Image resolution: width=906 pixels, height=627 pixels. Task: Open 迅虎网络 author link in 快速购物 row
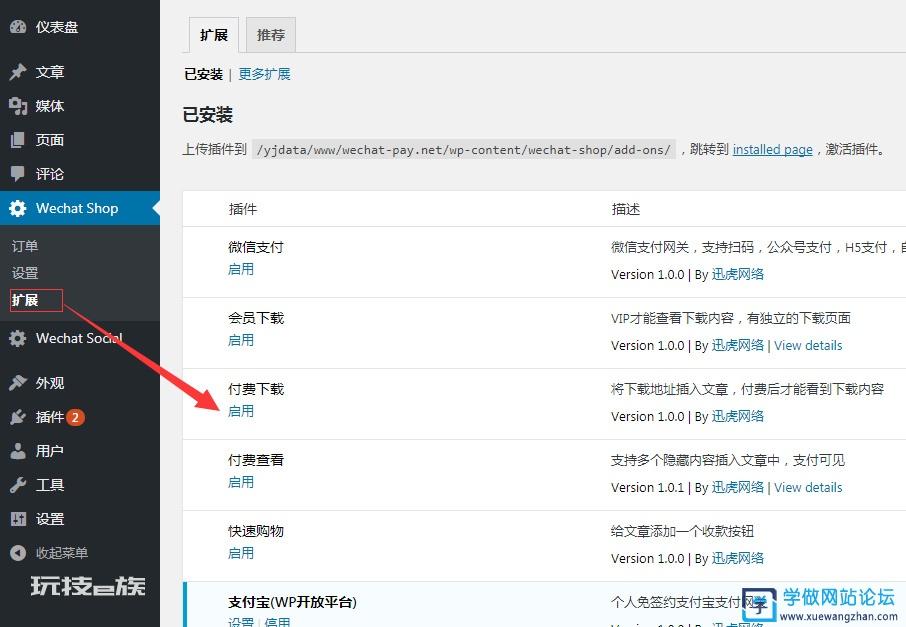(738, 558)
